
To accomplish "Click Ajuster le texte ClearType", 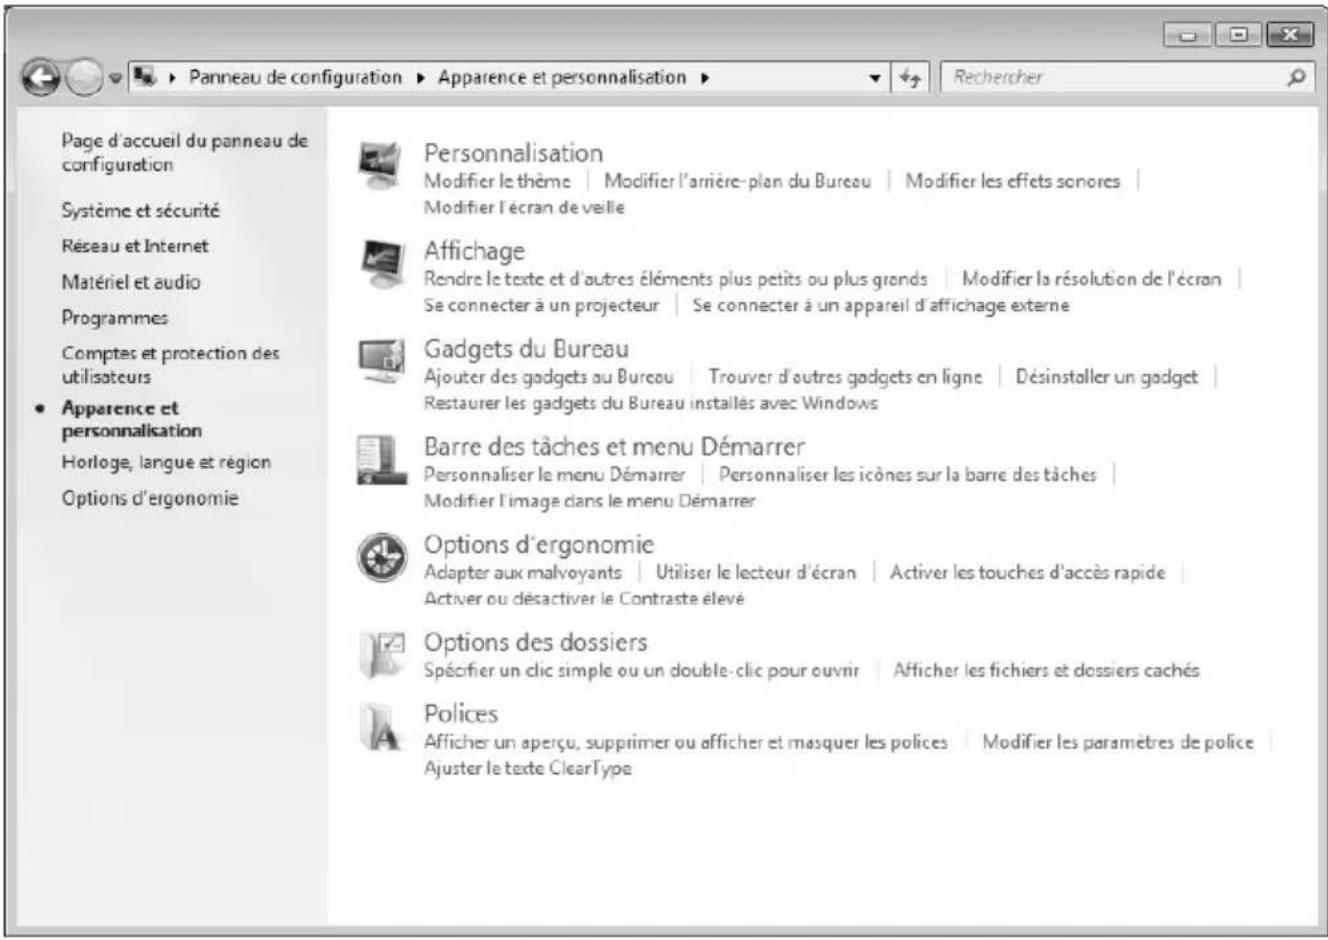I will click(x=527, y=768).
